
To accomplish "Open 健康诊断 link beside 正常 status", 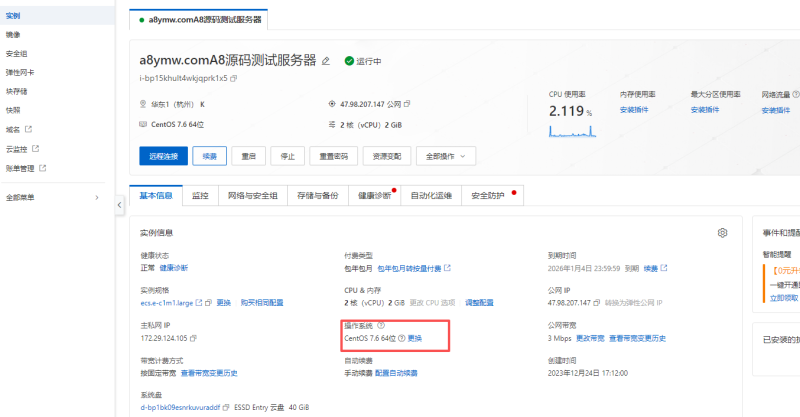I will pos(174,268).
